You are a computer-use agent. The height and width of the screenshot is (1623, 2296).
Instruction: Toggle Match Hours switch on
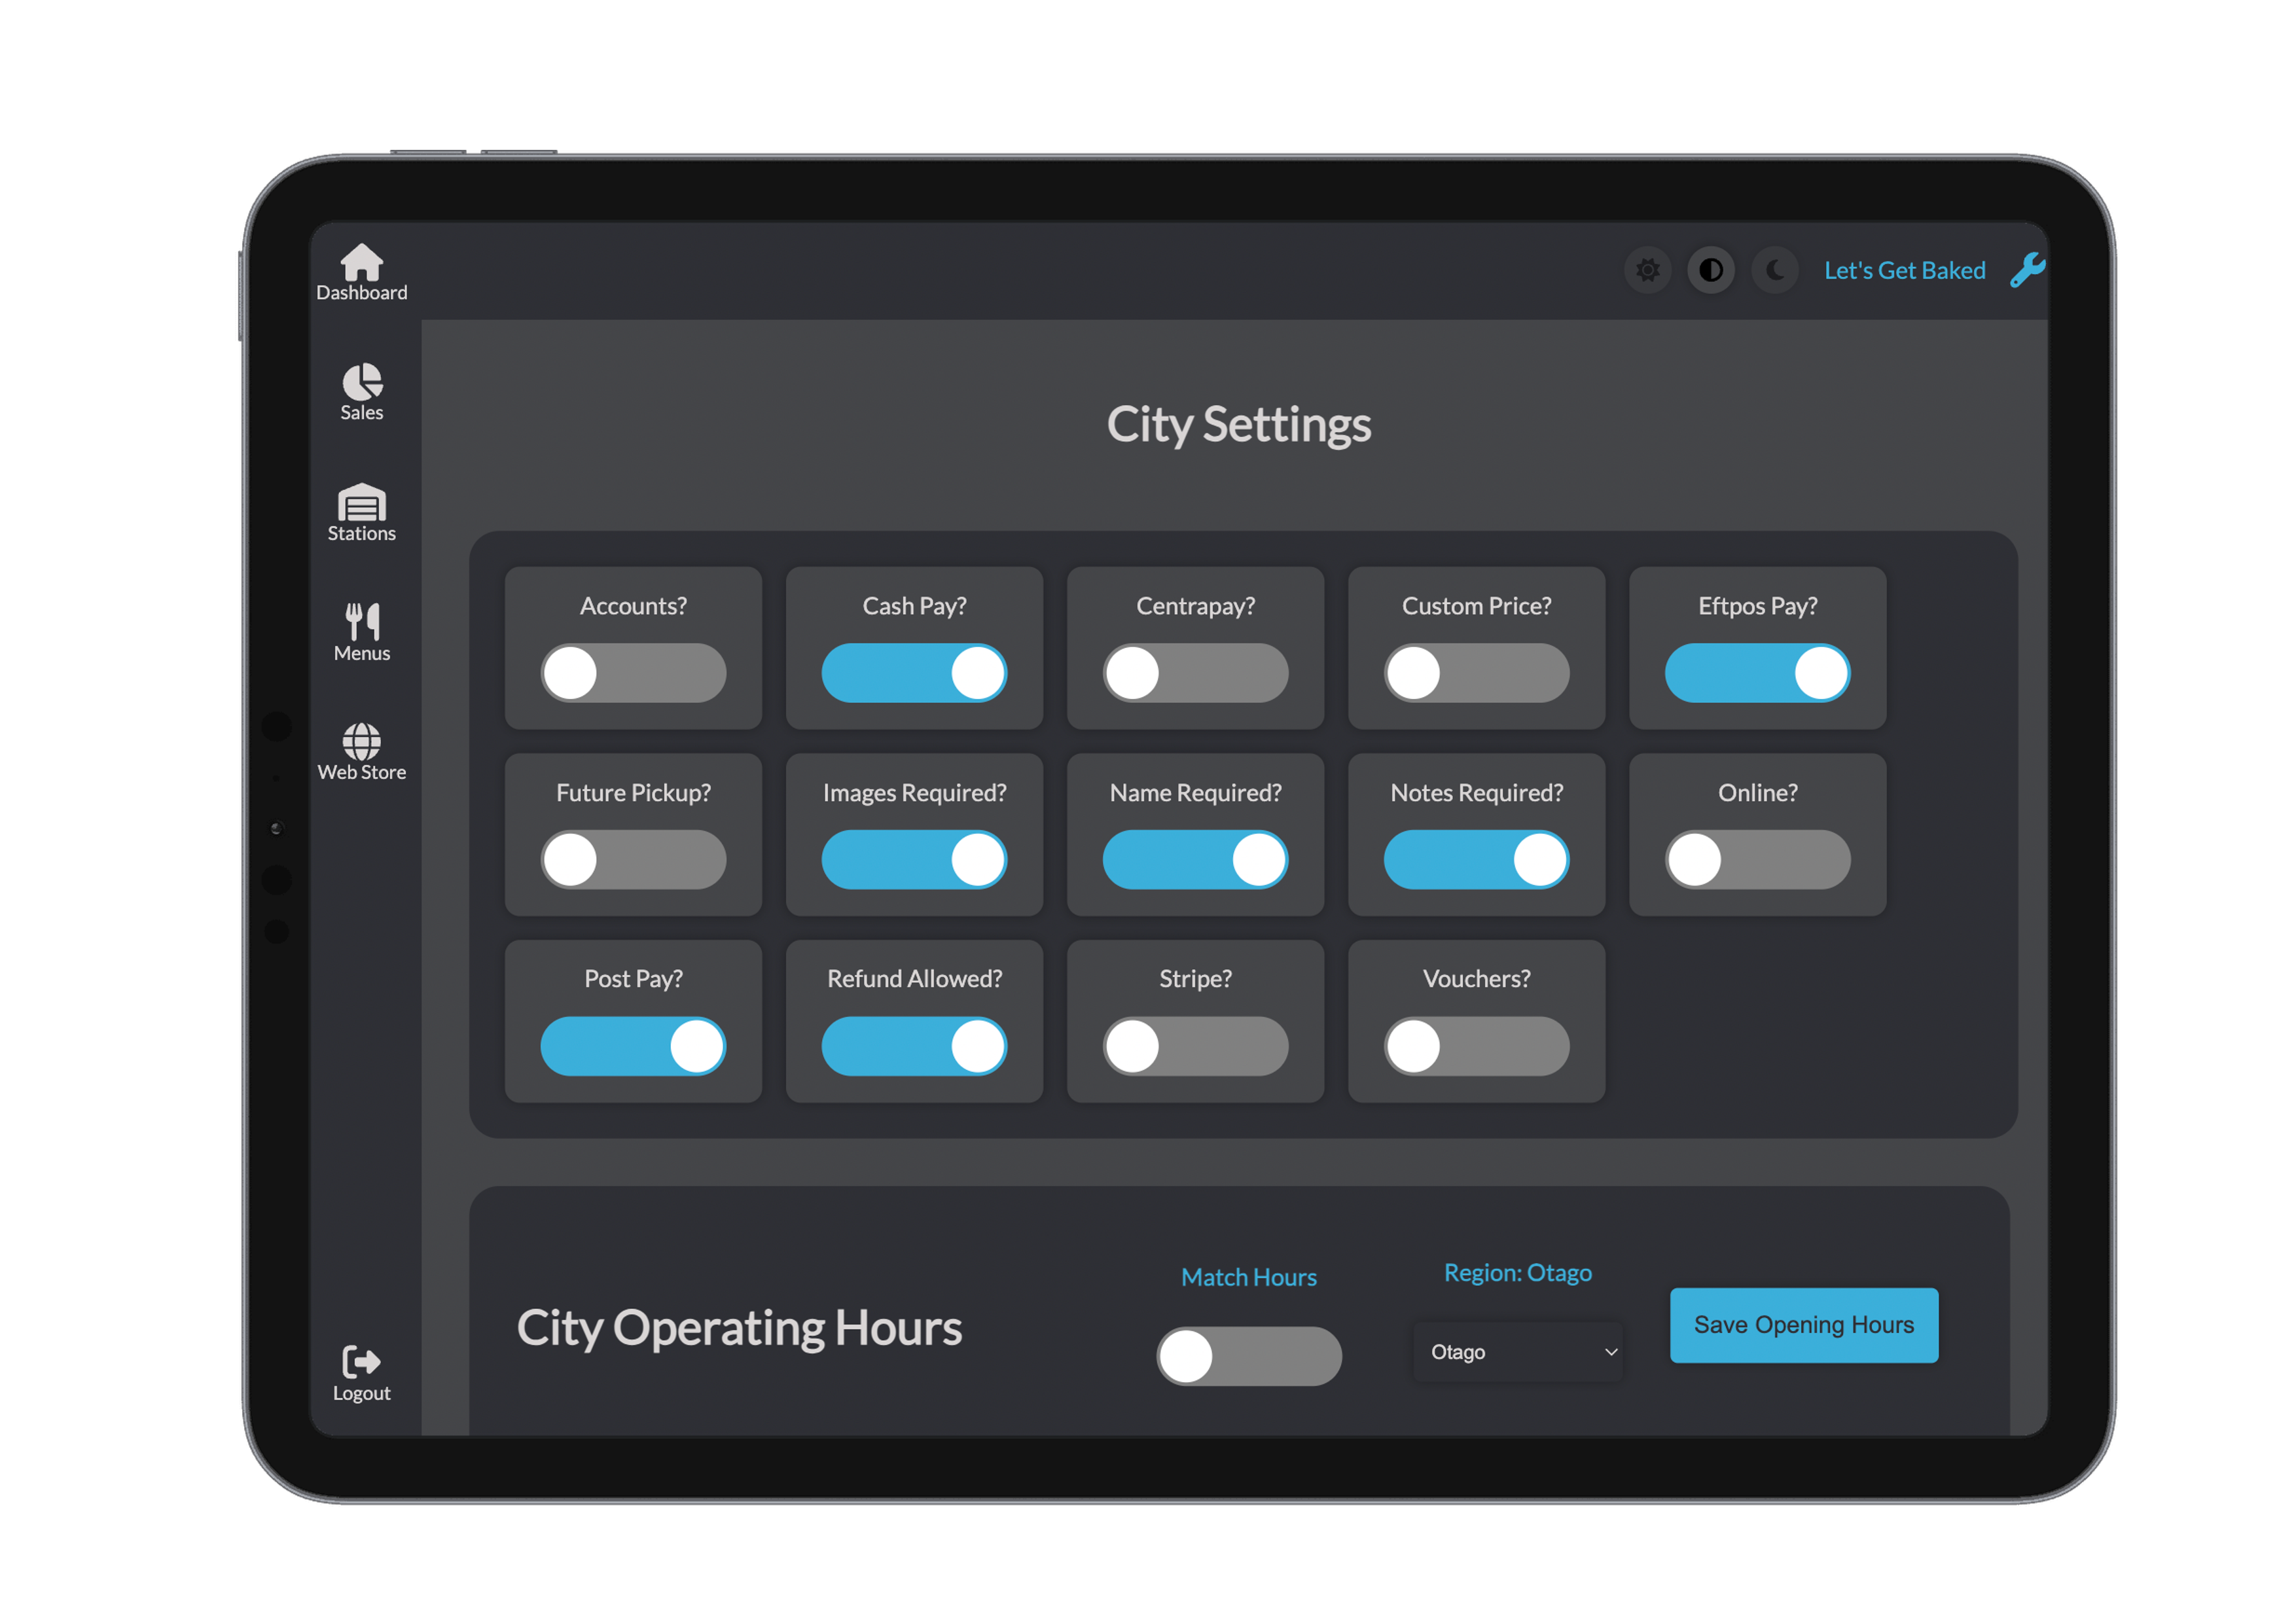point(1249,1357)
